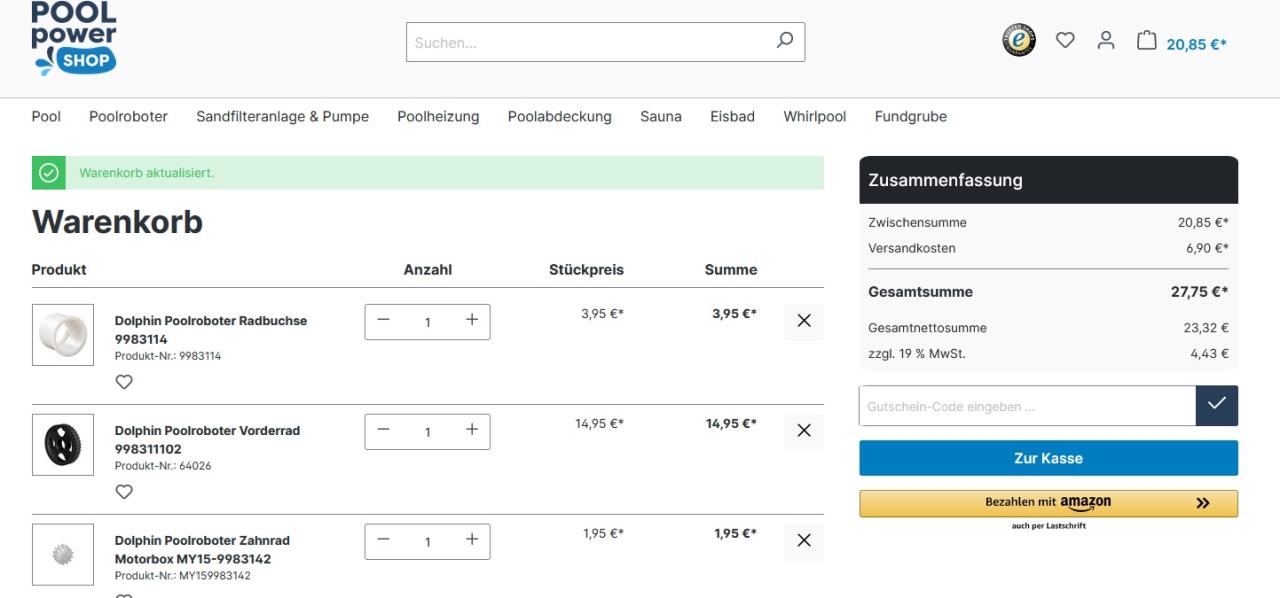1280x598 pixels.
Task: Select the MwSt. 4,43 € value
Action: tap(1209, 353)
